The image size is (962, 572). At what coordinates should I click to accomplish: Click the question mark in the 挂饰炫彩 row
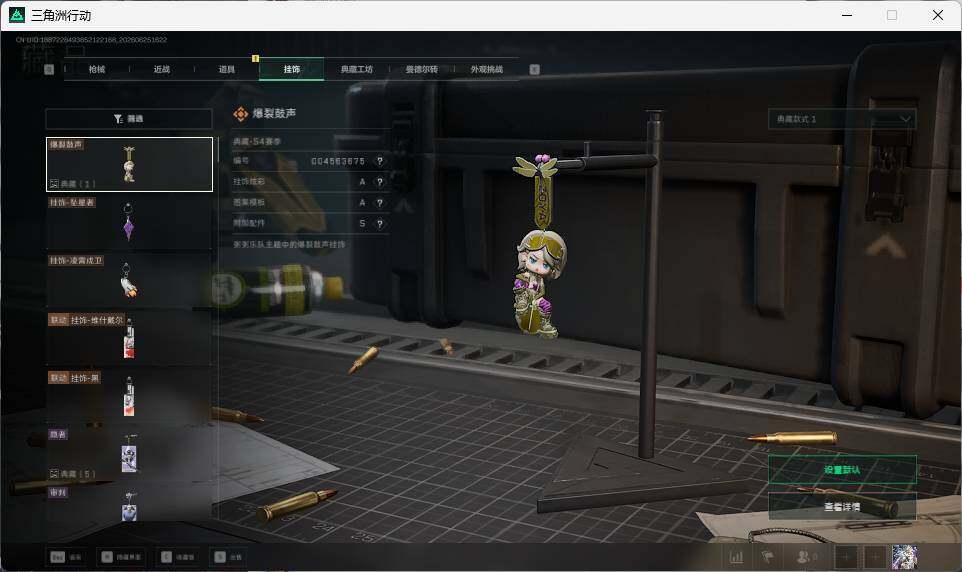[380, 182]
